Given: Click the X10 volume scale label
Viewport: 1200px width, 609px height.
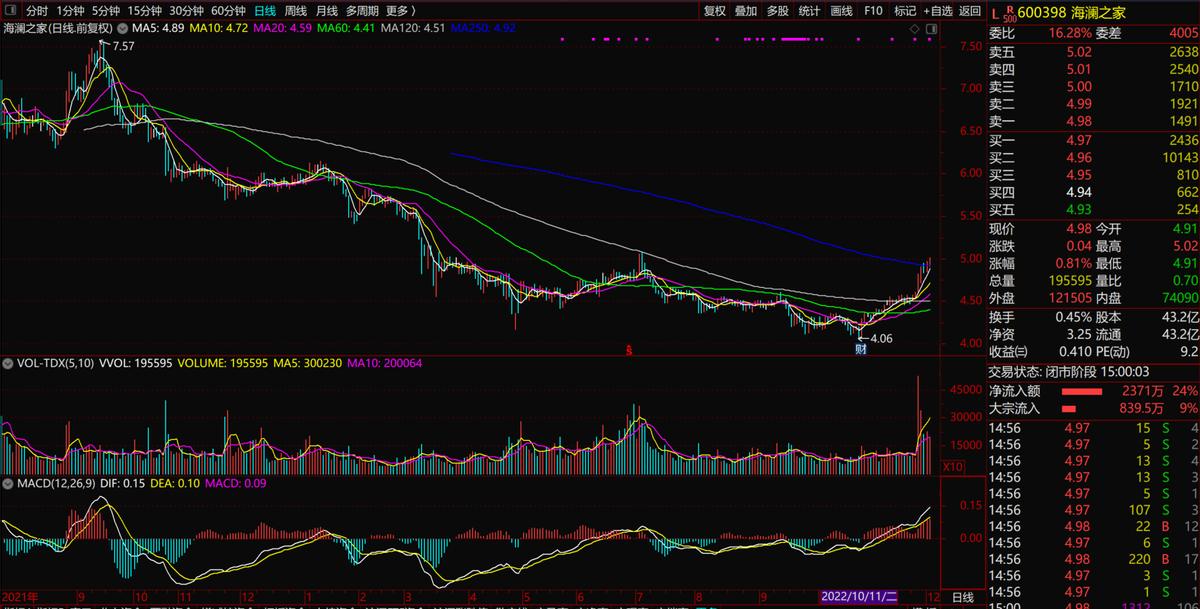Looking at the screenshot, I should (953, 467).
